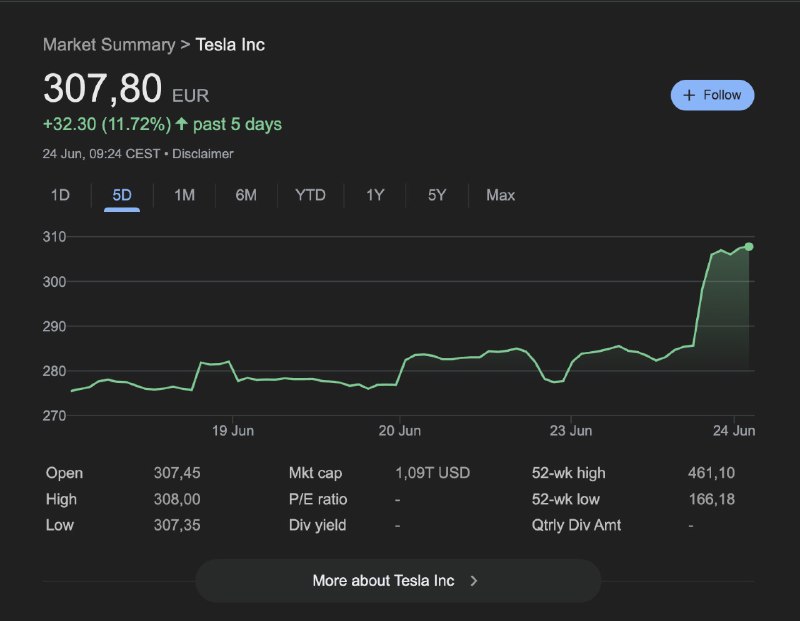Follow the Tesla Inc stock

tap(712, 95)
